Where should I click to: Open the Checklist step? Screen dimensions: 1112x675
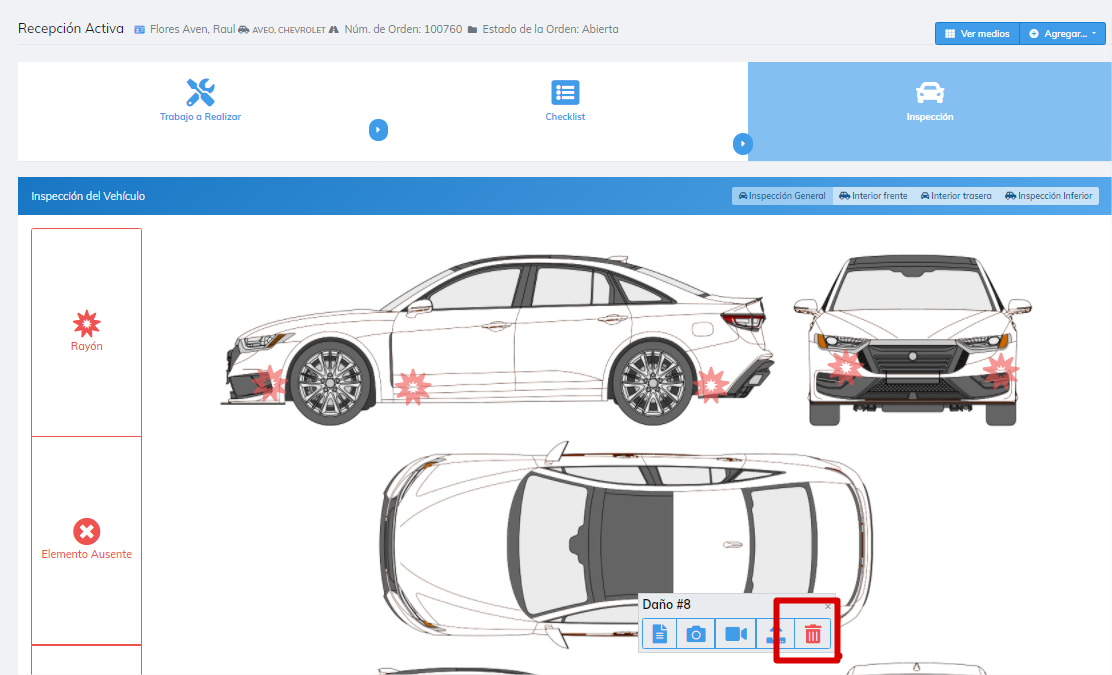[x=565, y=101]
